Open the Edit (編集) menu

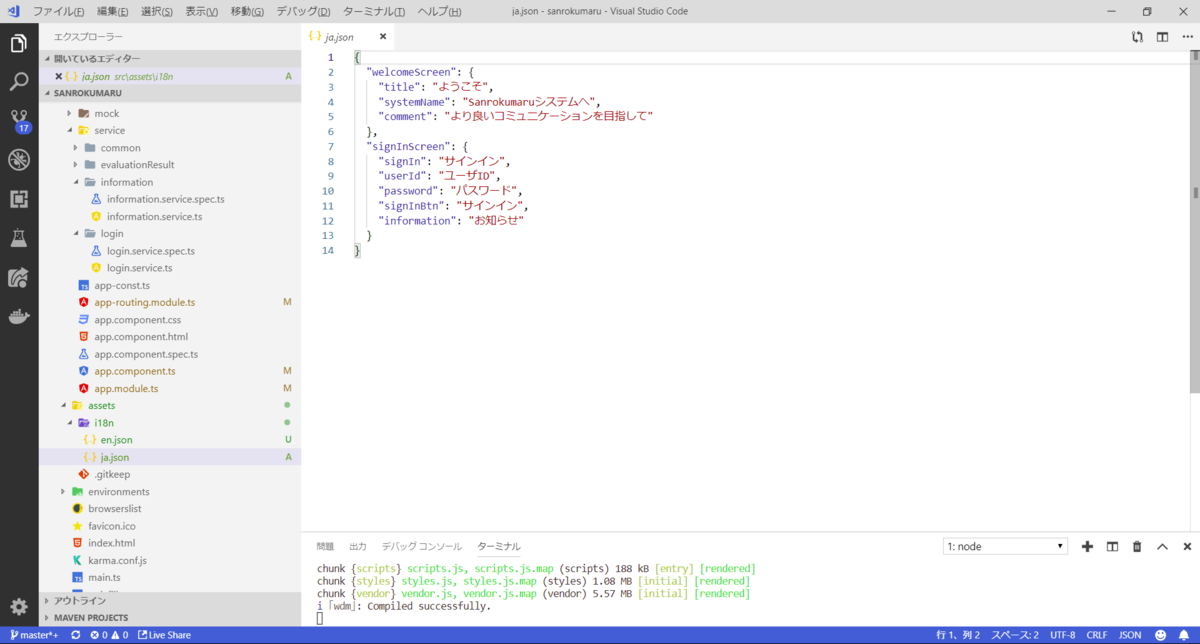click(x=113, y=12)
